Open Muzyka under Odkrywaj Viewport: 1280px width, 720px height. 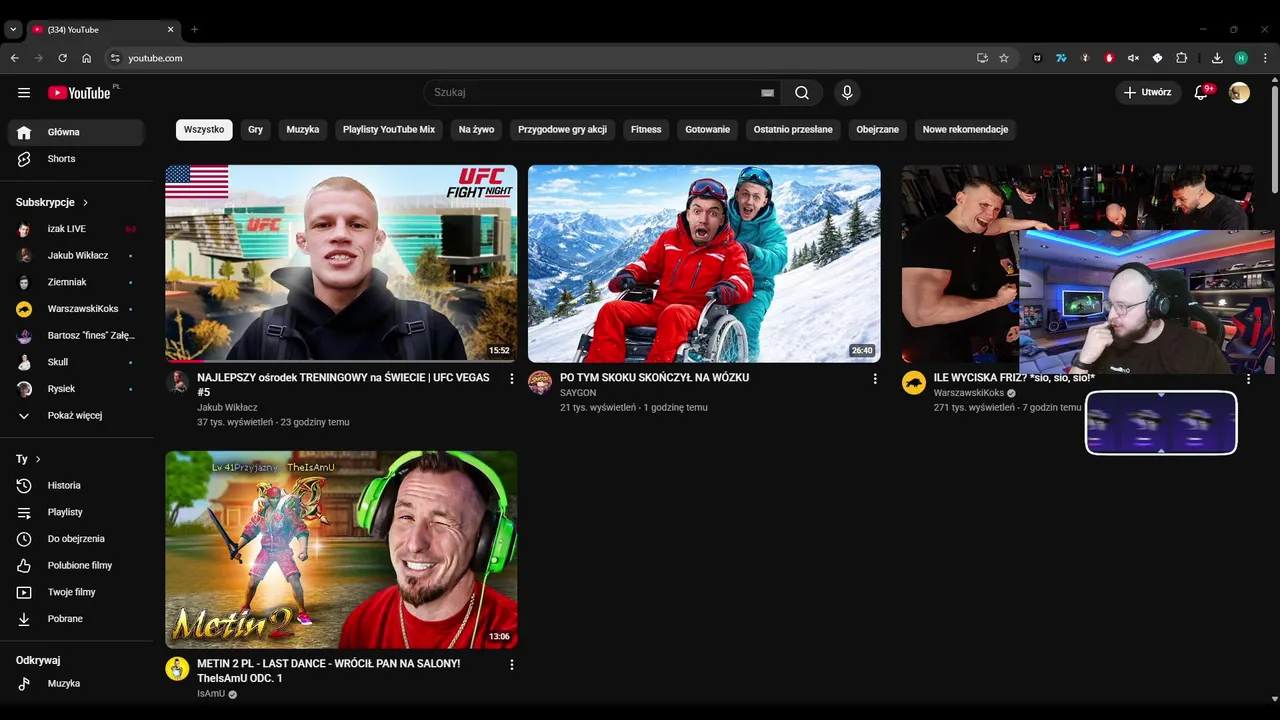[76, 684]
